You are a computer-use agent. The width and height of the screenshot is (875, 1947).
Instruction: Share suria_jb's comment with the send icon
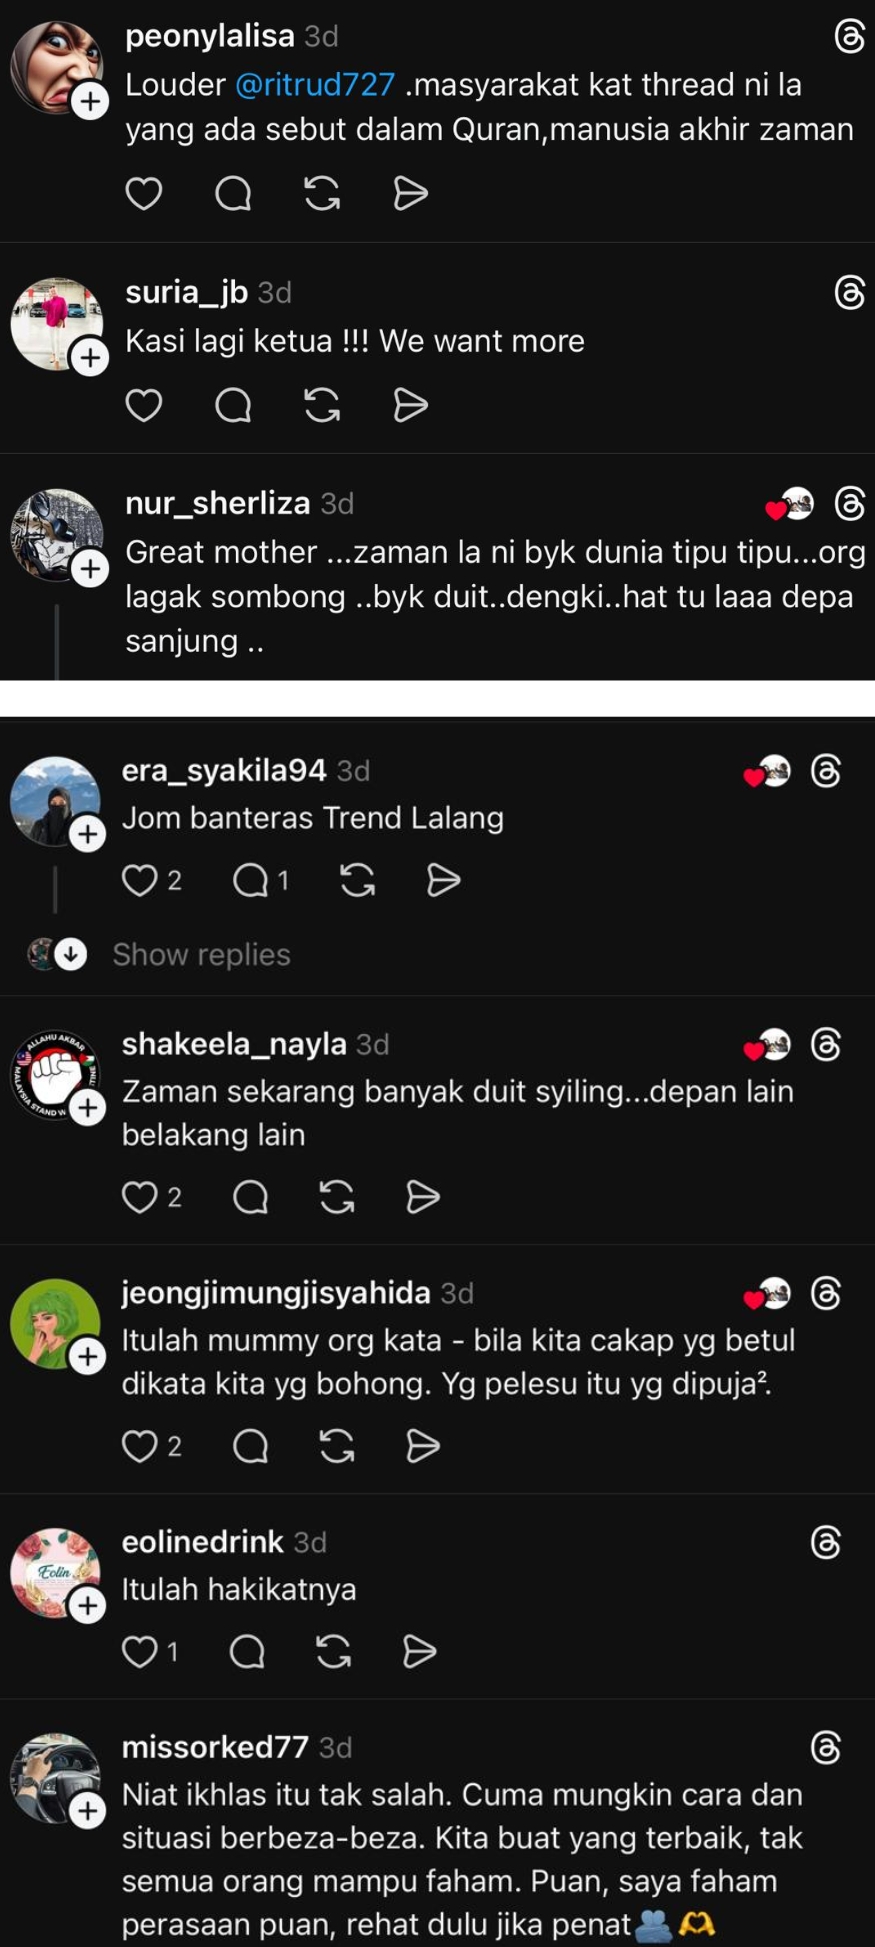(x=411, y=405)
